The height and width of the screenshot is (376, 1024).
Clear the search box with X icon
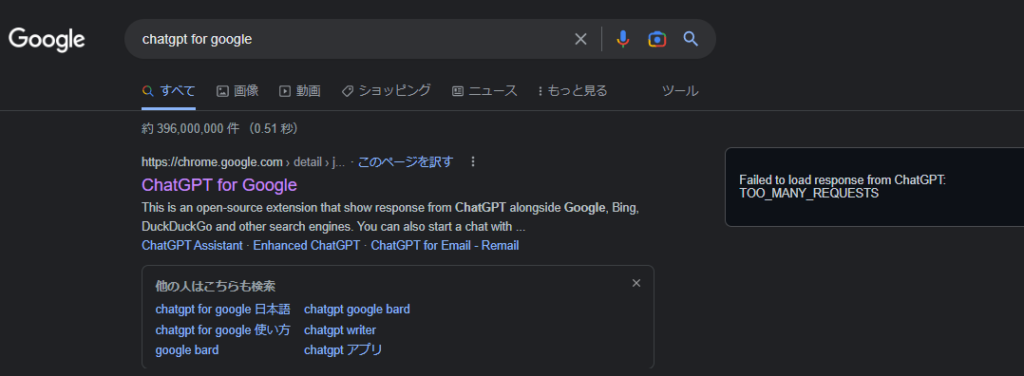coord(581,39)
